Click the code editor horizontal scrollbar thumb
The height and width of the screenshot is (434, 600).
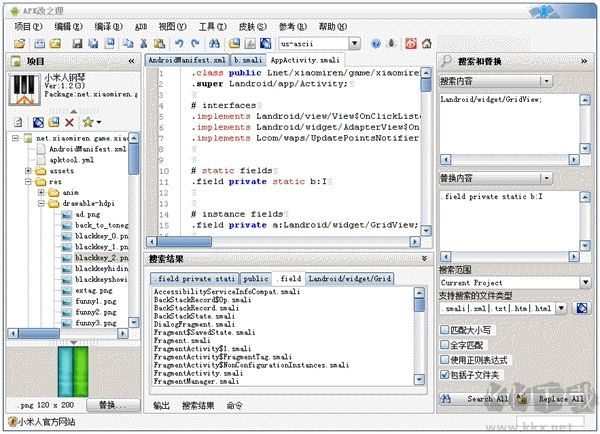coord(184,241)
